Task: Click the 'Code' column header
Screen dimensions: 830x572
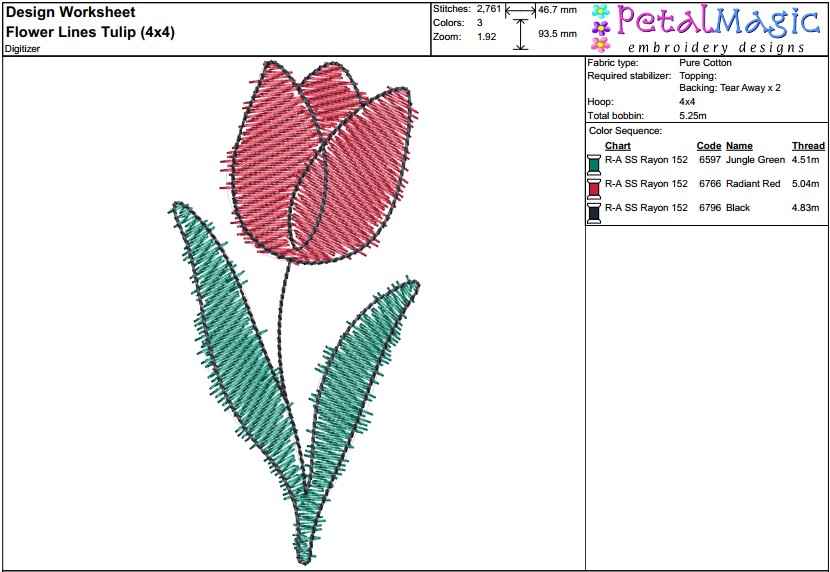Action: click(x=709, y=146)
